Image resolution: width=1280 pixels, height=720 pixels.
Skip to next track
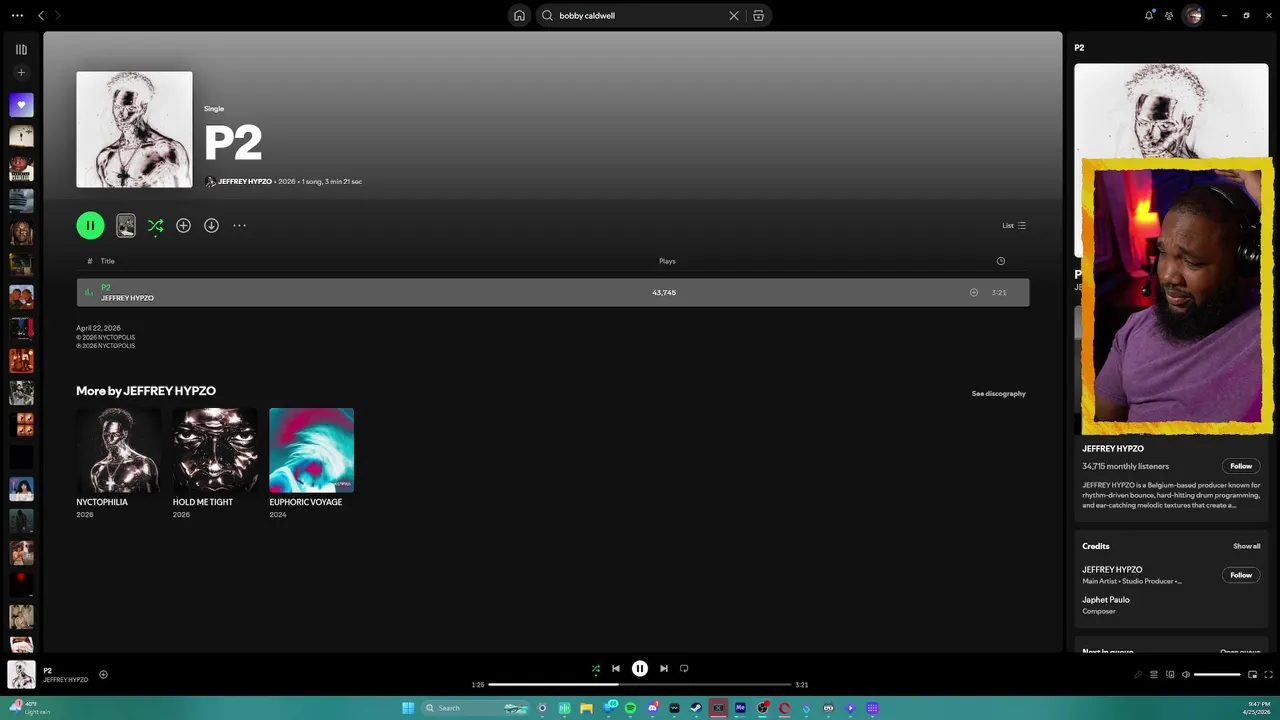coord(664,668)
